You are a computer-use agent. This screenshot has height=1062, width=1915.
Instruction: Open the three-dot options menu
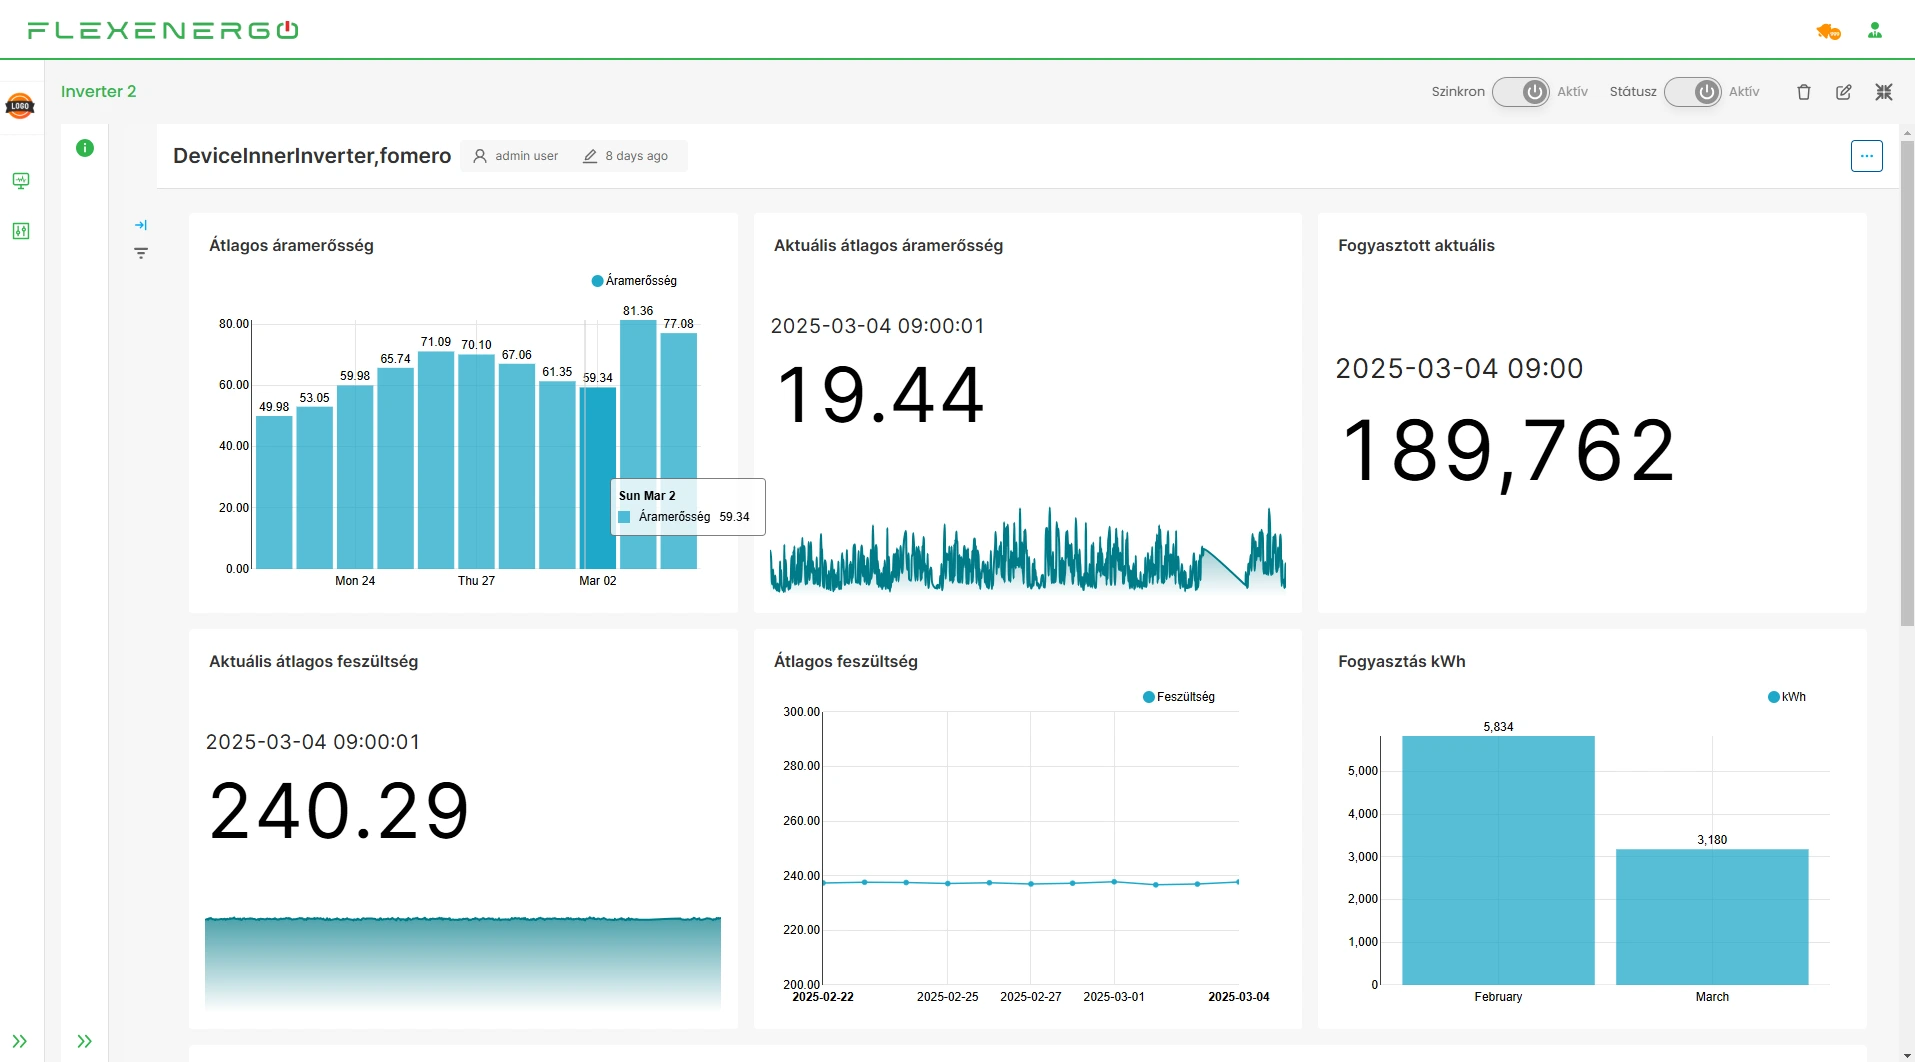coord(1866,156)
